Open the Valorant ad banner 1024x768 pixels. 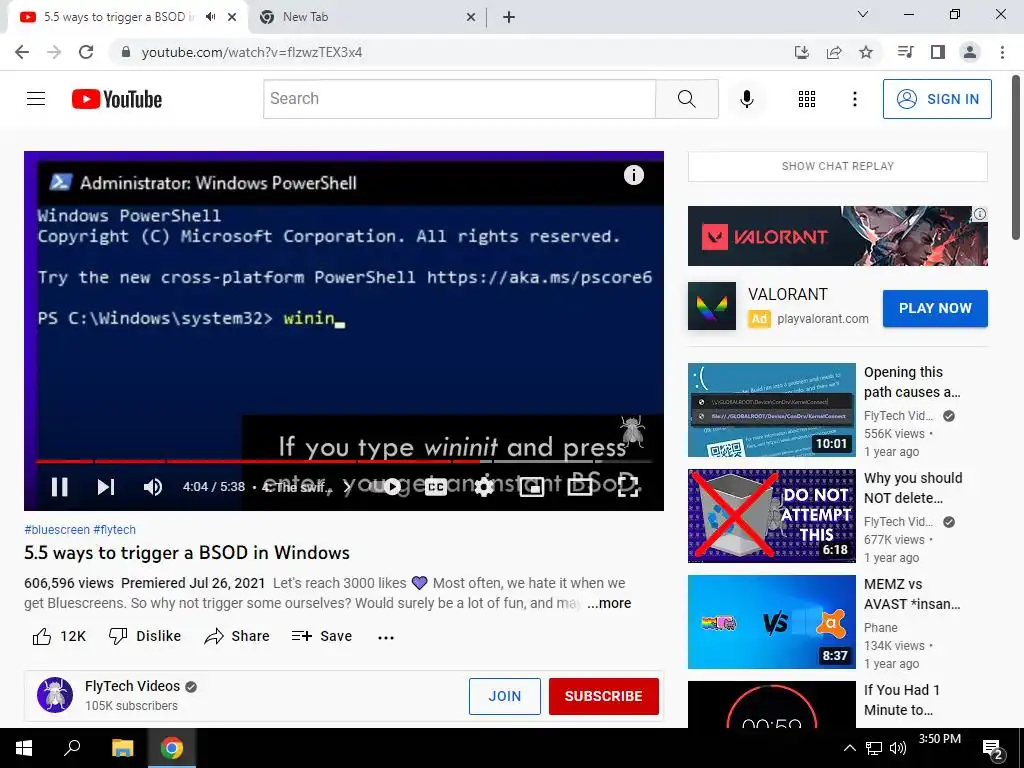pos(837,236)
